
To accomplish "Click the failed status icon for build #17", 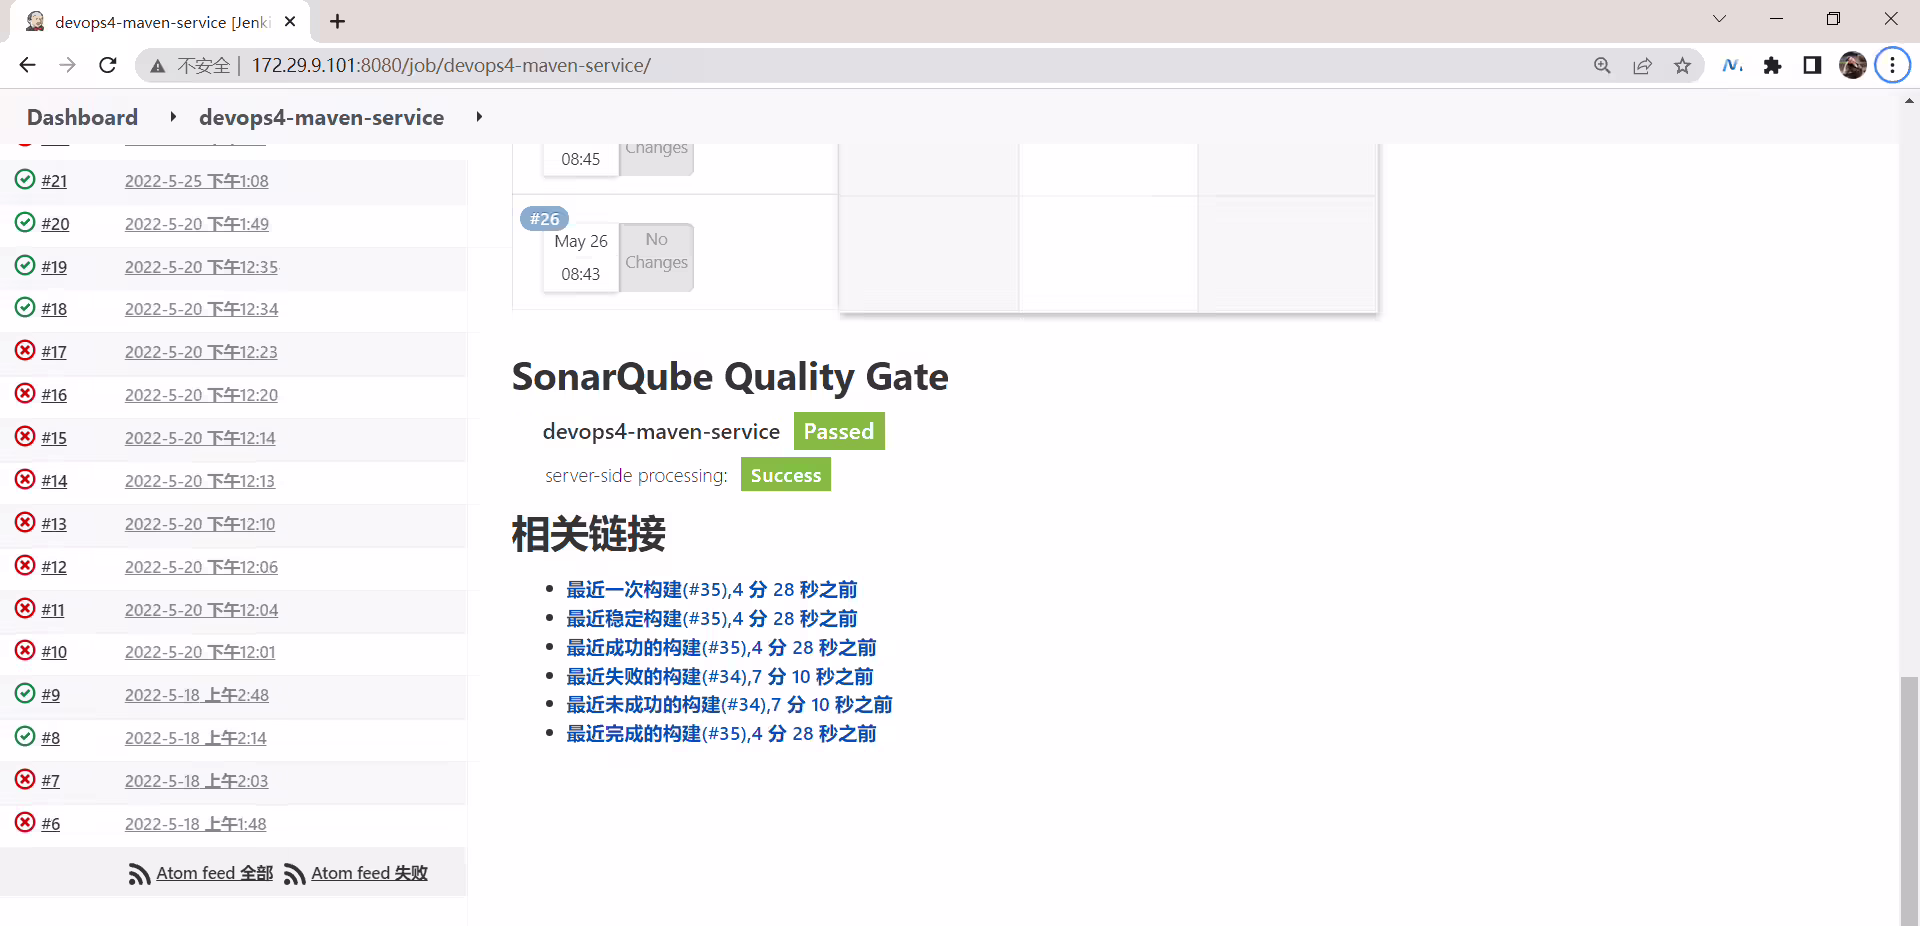I will click(25, 350).
